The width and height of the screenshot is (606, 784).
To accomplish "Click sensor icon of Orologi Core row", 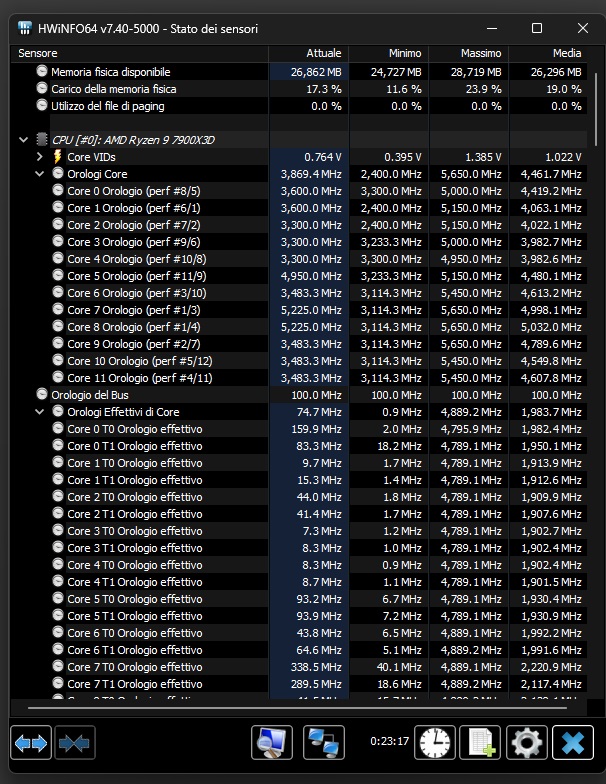I will click(58, 174).
